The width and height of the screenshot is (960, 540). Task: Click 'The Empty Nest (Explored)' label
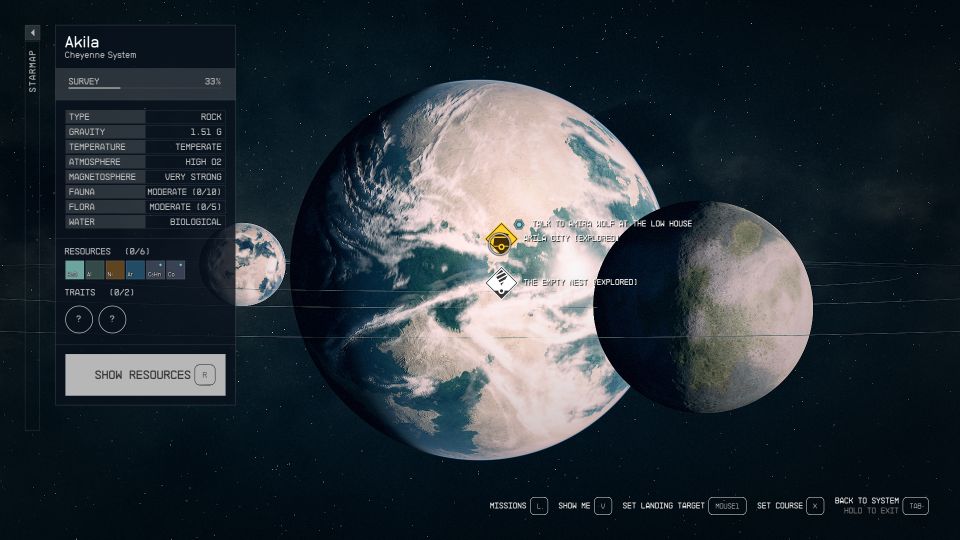tap(580, 282)
